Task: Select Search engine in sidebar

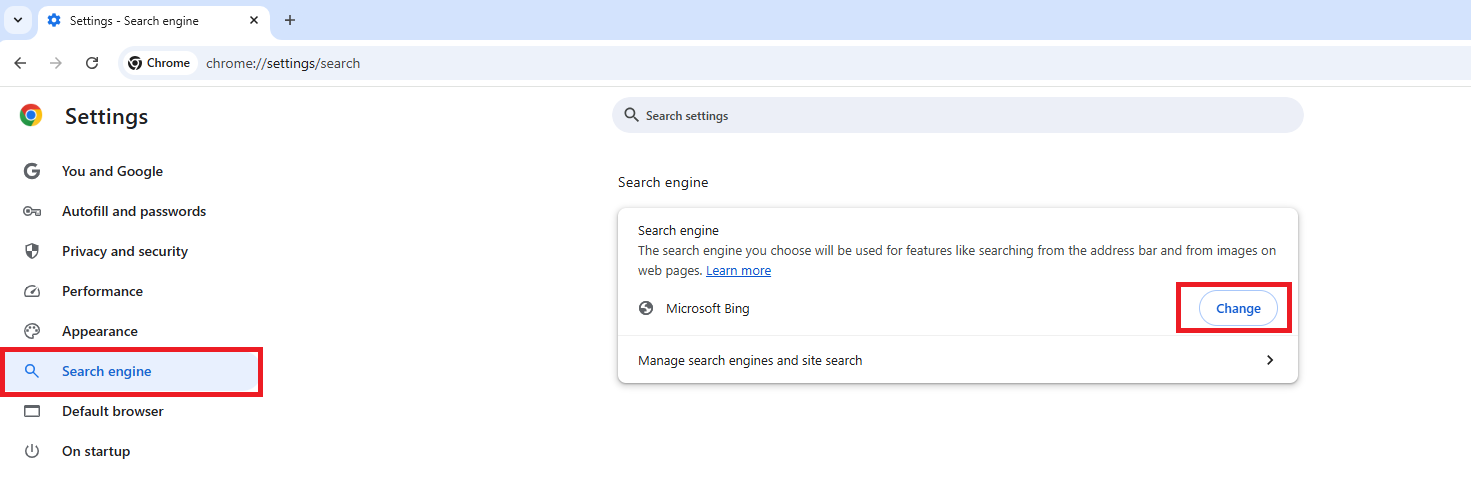Action: coord(106,371)
